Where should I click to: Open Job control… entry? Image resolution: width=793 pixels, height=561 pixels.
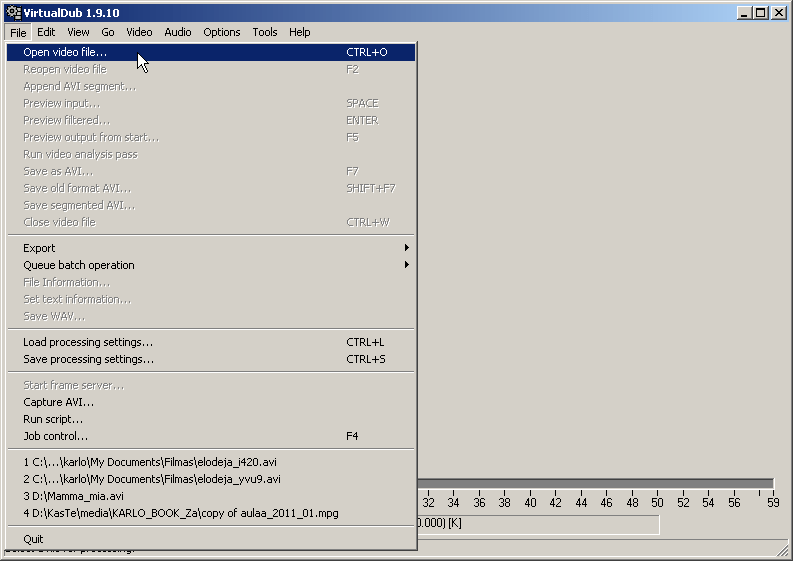coord(211,436)
